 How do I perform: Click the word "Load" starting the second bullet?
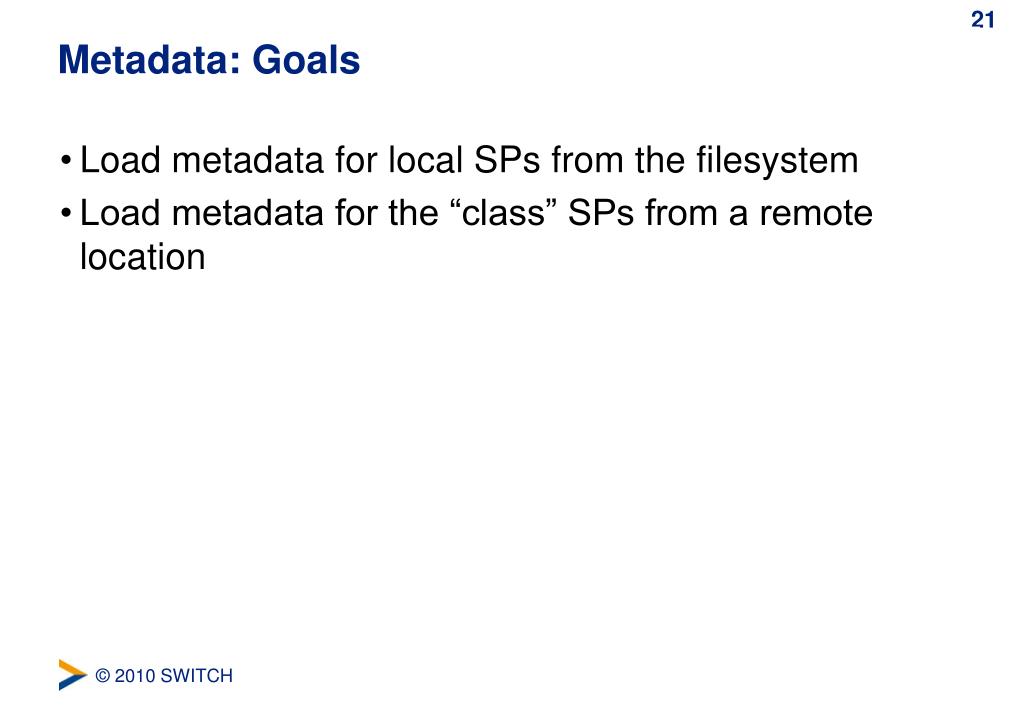120,213
